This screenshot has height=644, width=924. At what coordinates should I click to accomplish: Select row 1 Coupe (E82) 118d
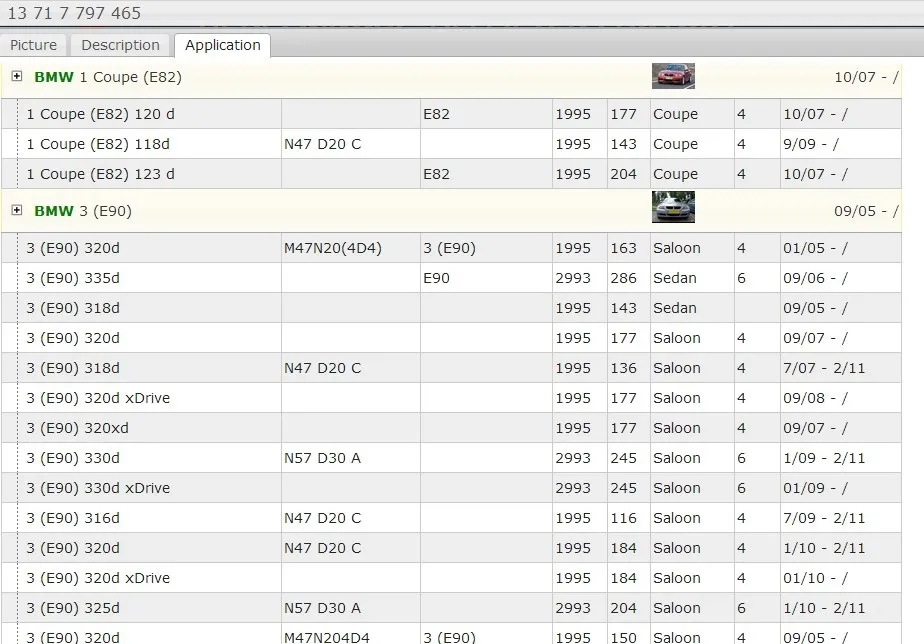[451, 144]
